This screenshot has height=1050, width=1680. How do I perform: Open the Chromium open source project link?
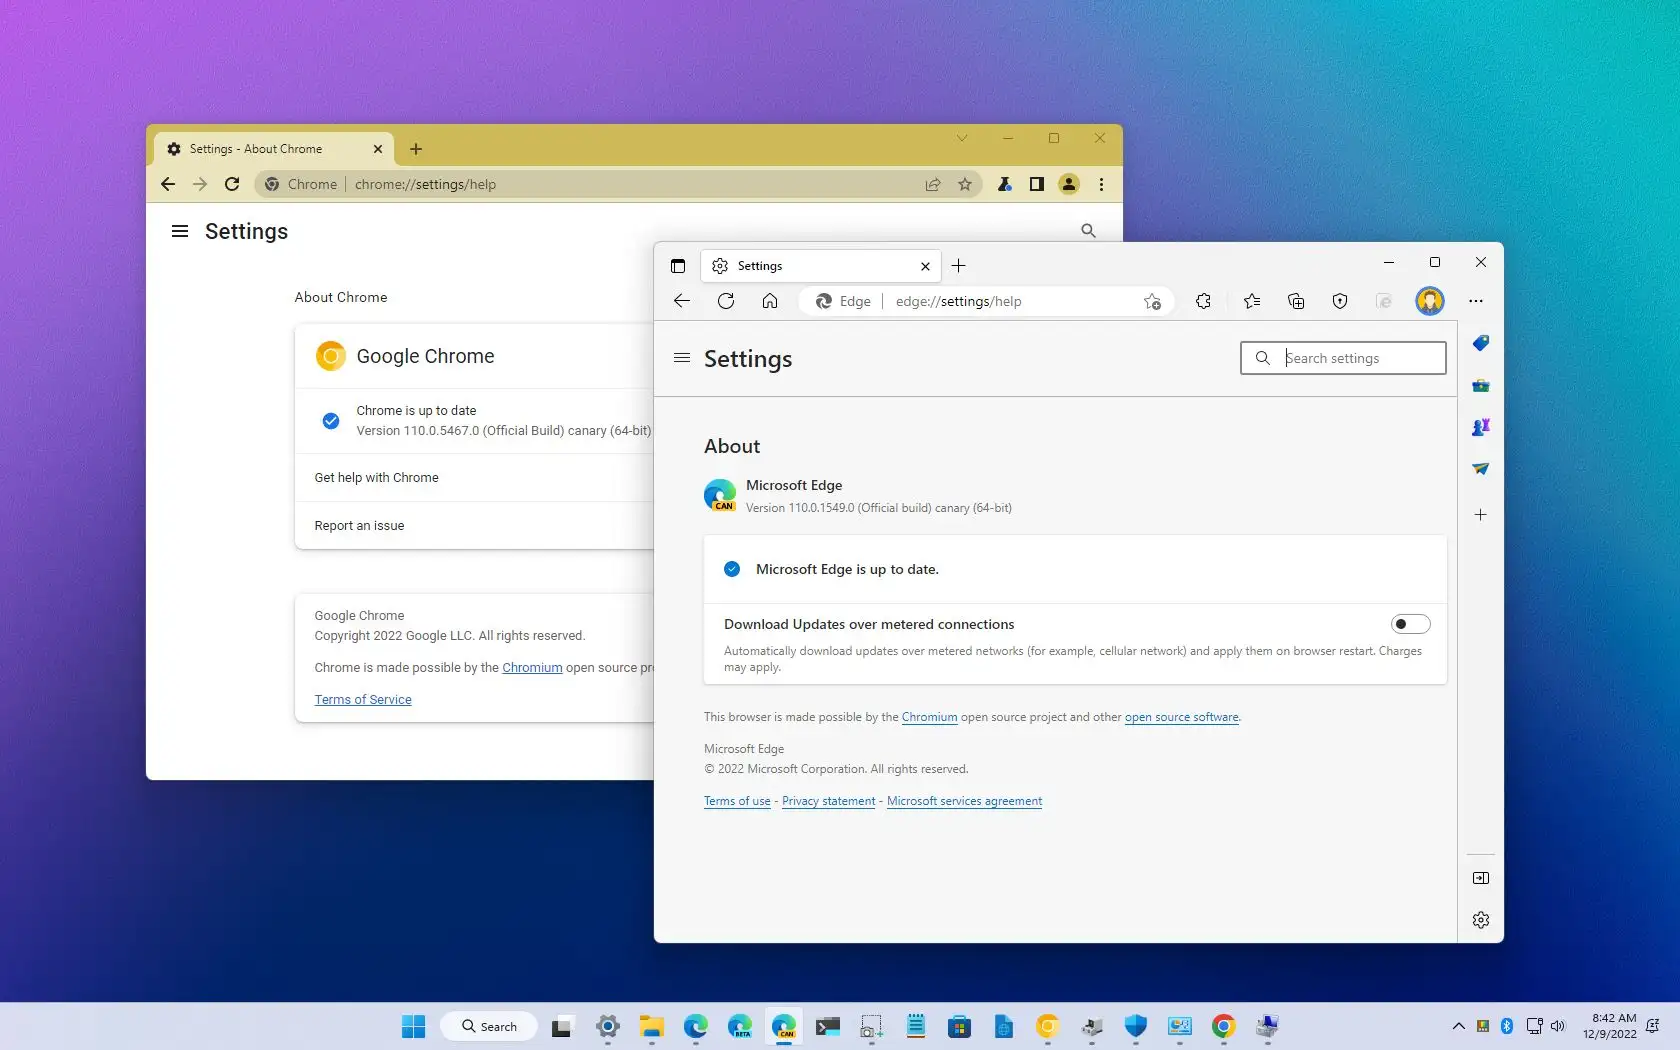coord(929,717)
